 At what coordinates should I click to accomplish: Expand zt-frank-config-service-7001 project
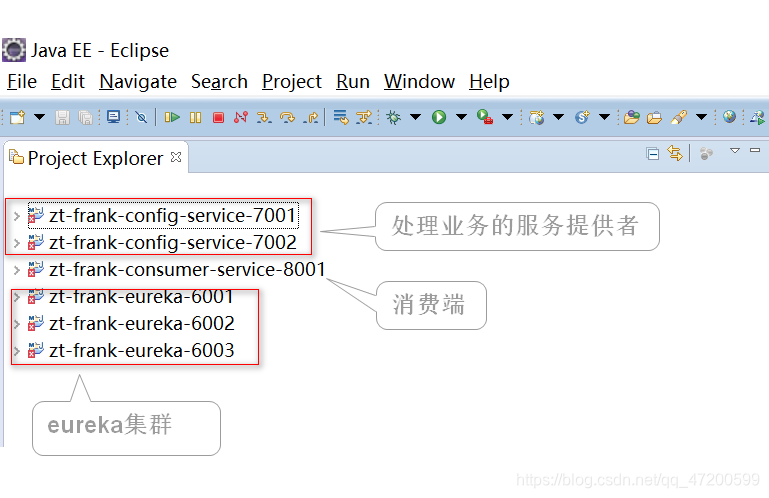tap(17, 216)
